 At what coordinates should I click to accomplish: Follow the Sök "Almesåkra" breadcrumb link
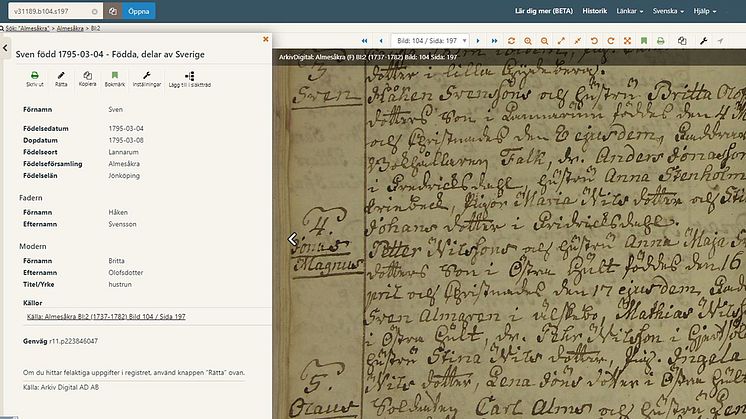click(27, 29)
